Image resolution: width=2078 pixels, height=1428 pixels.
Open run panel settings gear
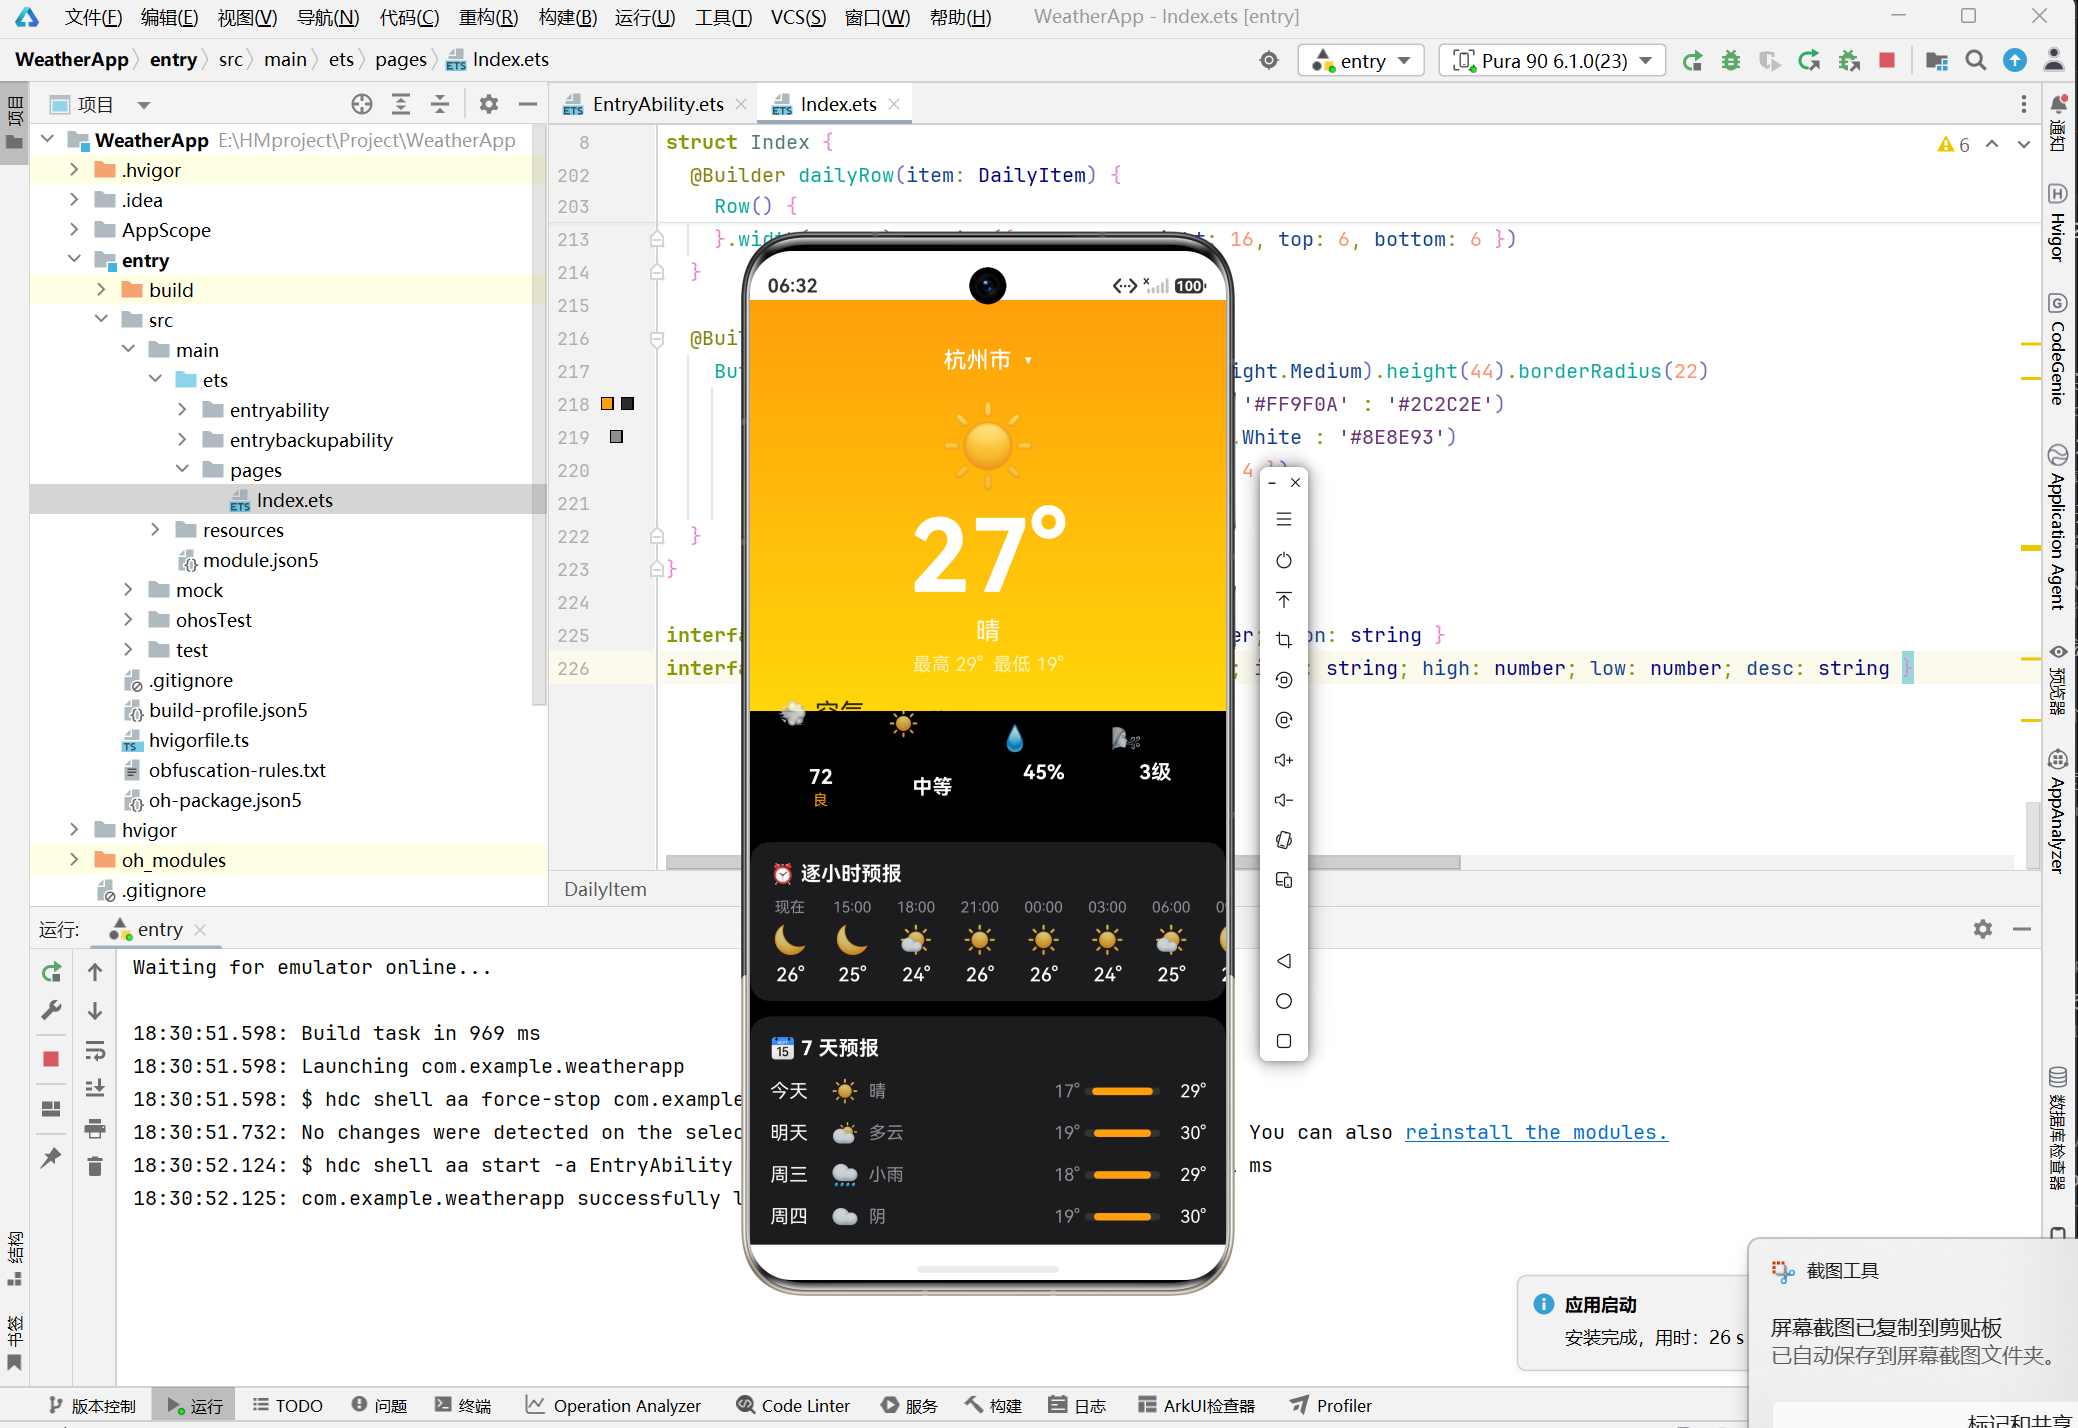point(1983,929)
